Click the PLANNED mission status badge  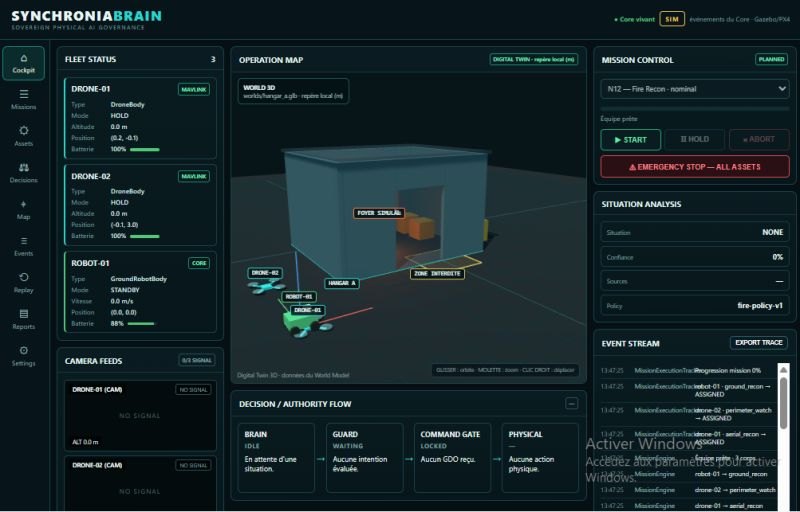[x=771, y=59]
